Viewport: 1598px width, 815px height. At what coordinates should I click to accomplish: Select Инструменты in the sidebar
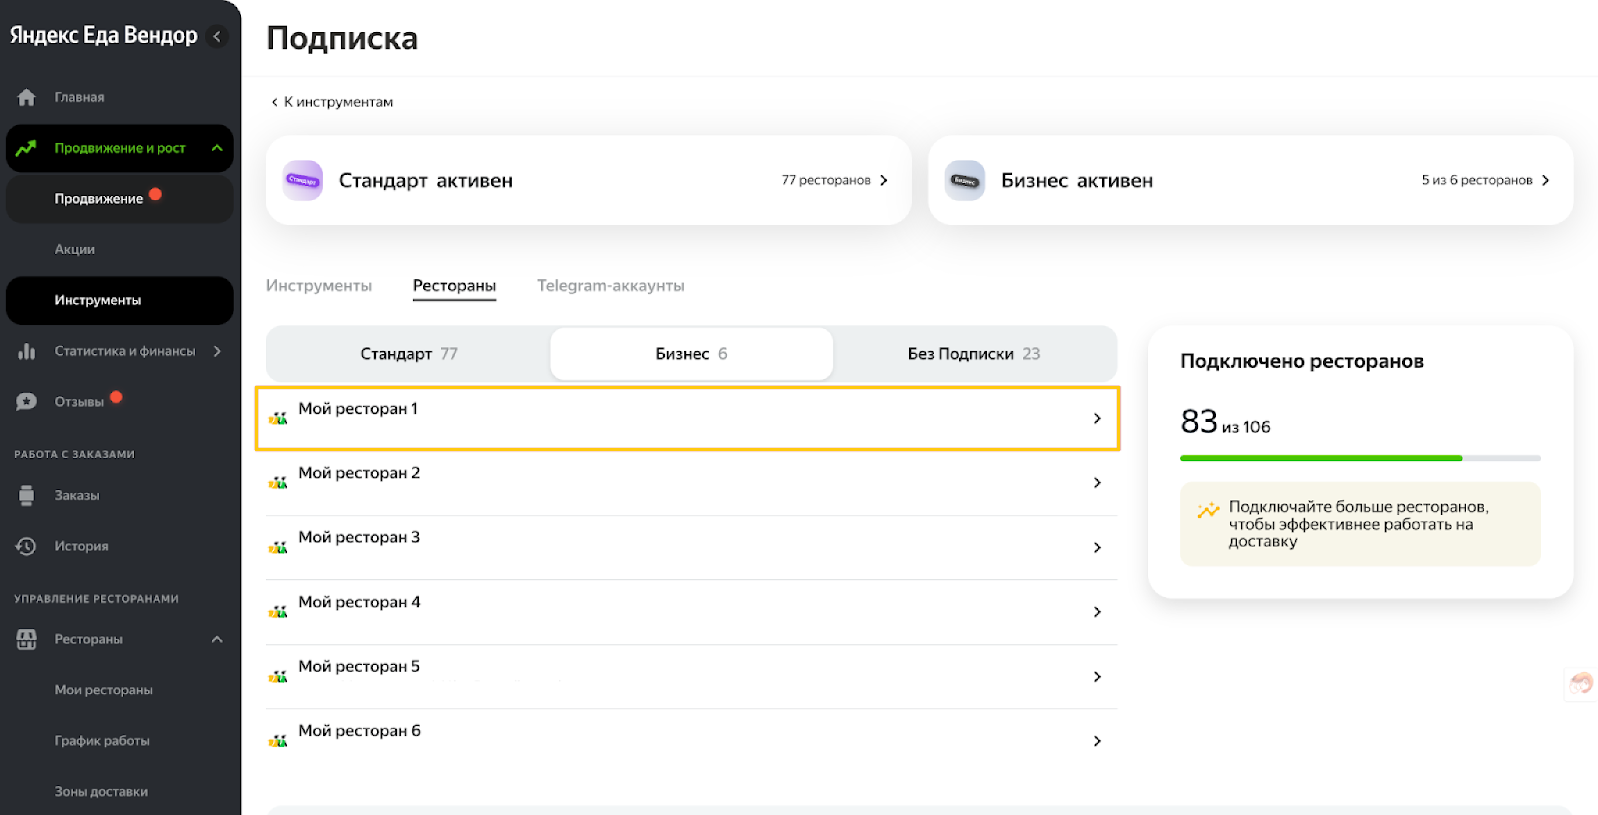point(98,300)
